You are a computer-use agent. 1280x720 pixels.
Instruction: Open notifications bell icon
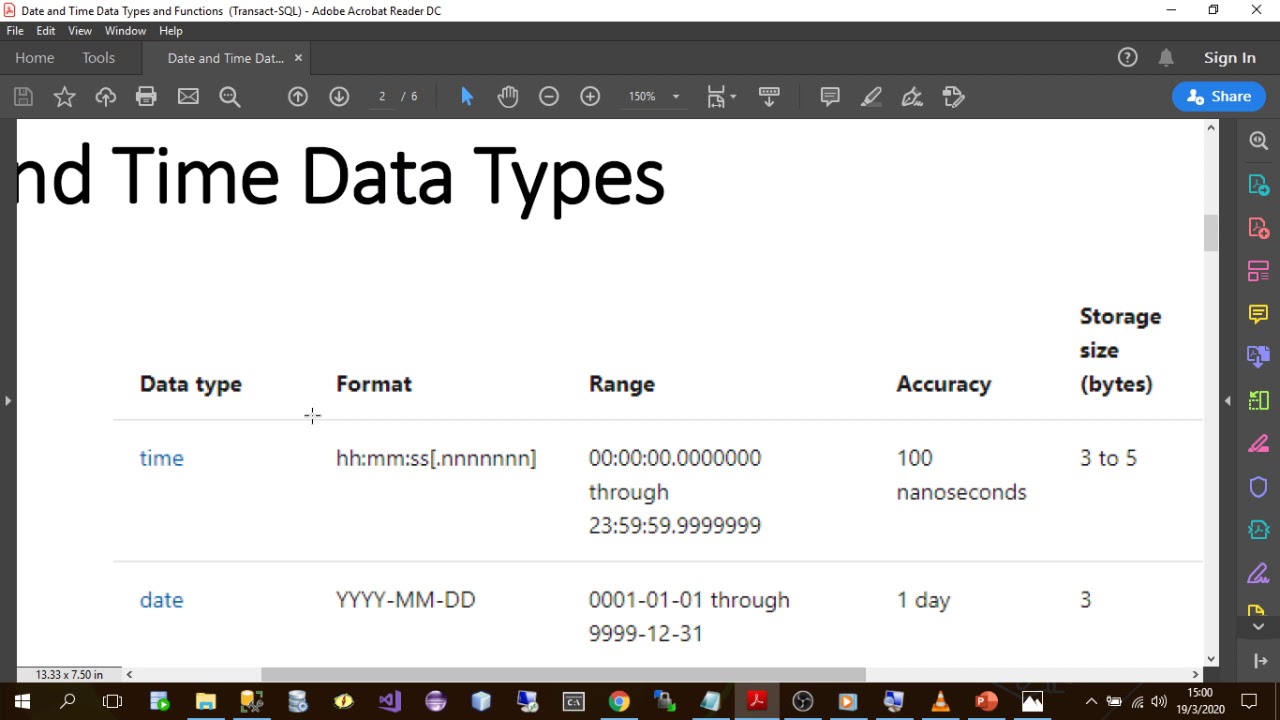point(1166,58)
